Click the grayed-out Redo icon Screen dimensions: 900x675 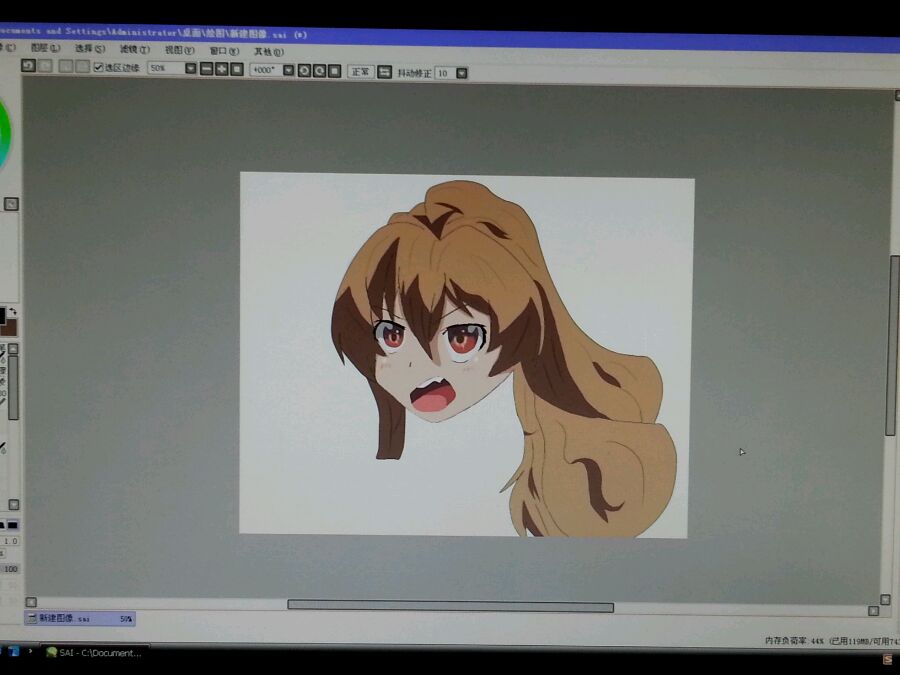45,66
